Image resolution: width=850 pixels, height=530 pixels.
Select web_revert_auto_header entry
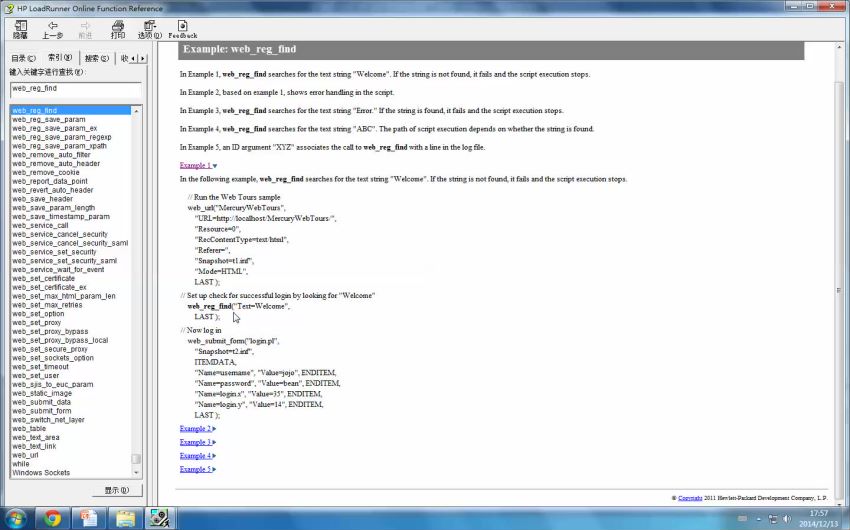pos(53,190)
